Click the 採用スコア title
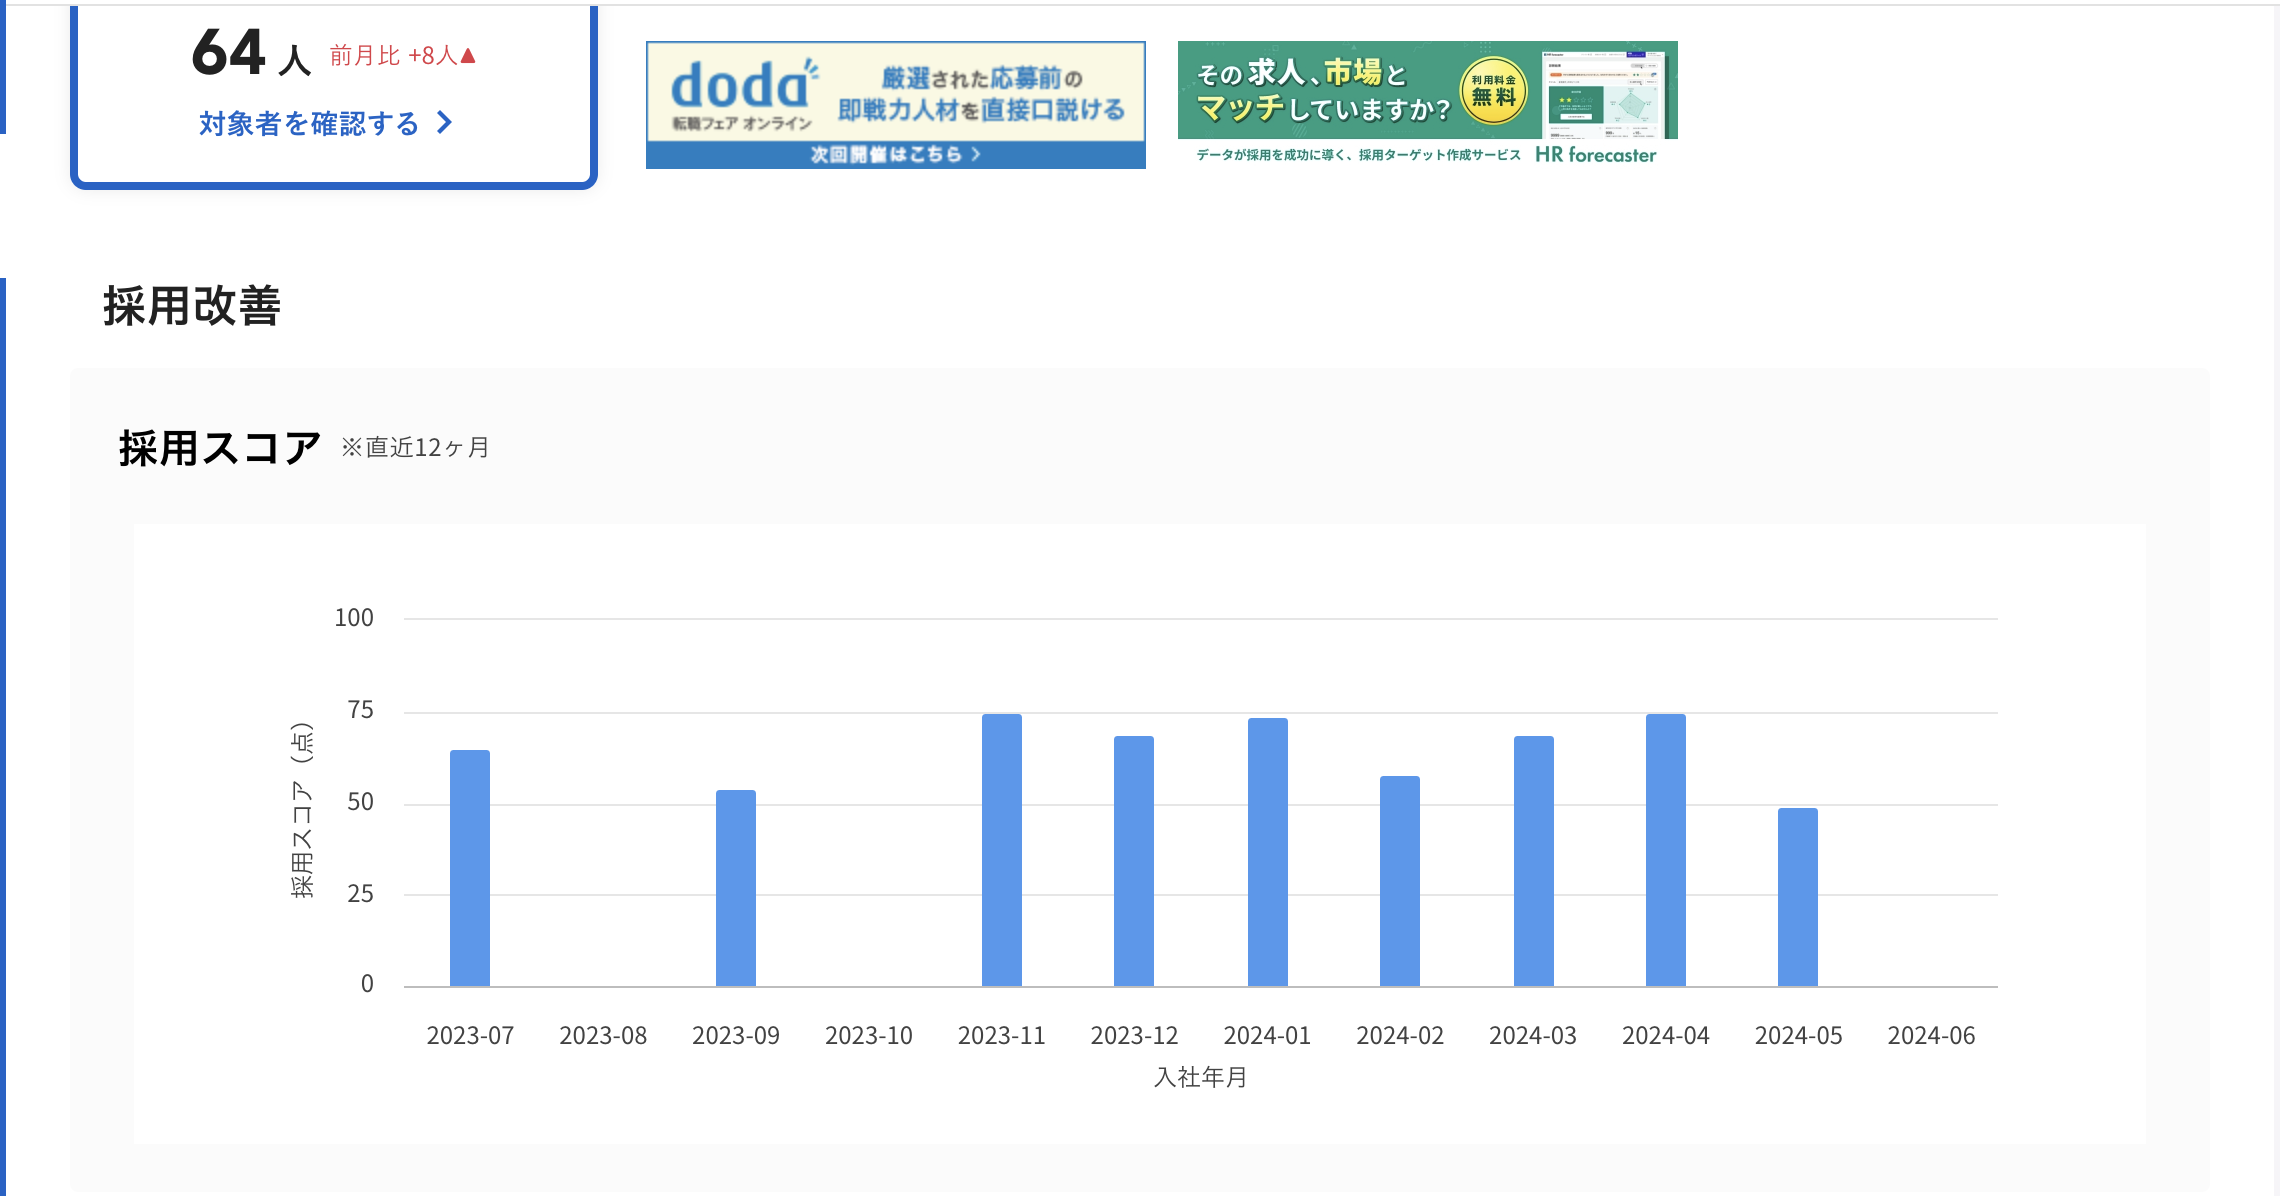This screenshot has height=1196, width=2280. [x=216, y=447]
